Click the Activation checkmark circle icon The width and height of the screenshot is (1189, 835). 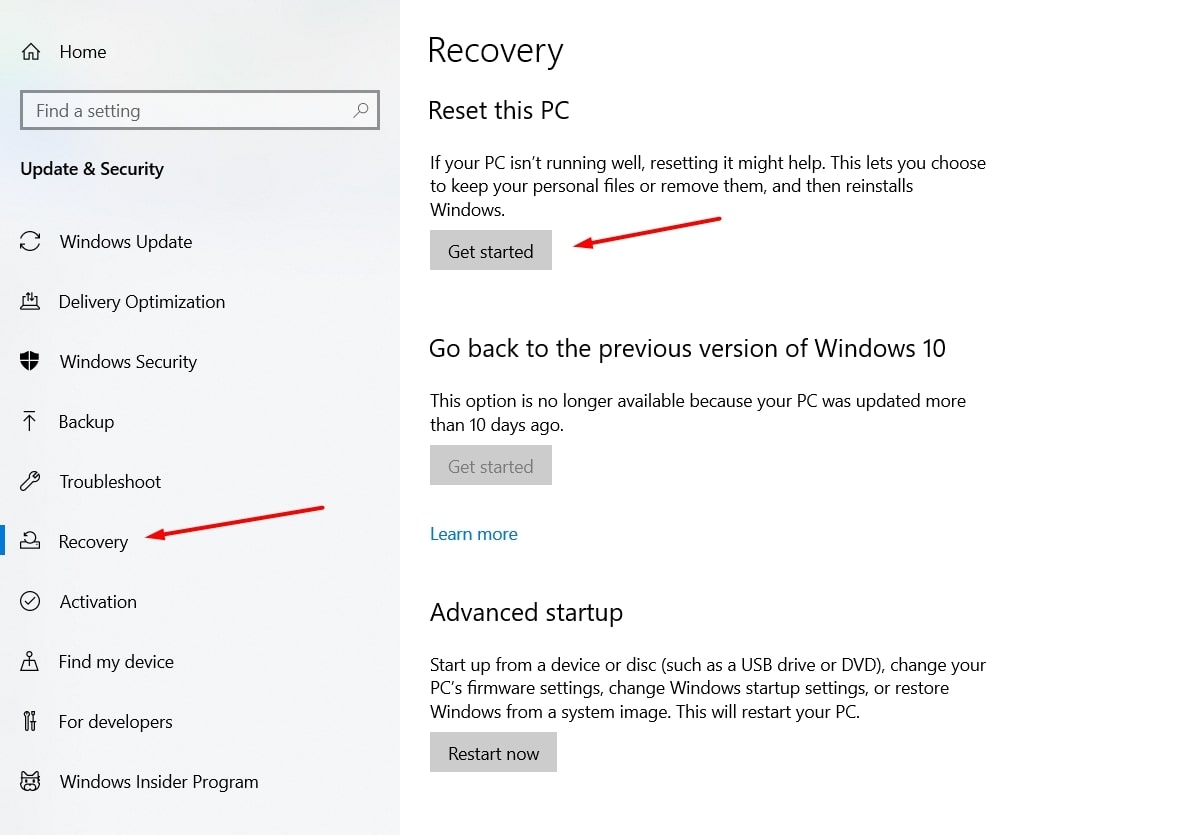[x=30, y=601]
